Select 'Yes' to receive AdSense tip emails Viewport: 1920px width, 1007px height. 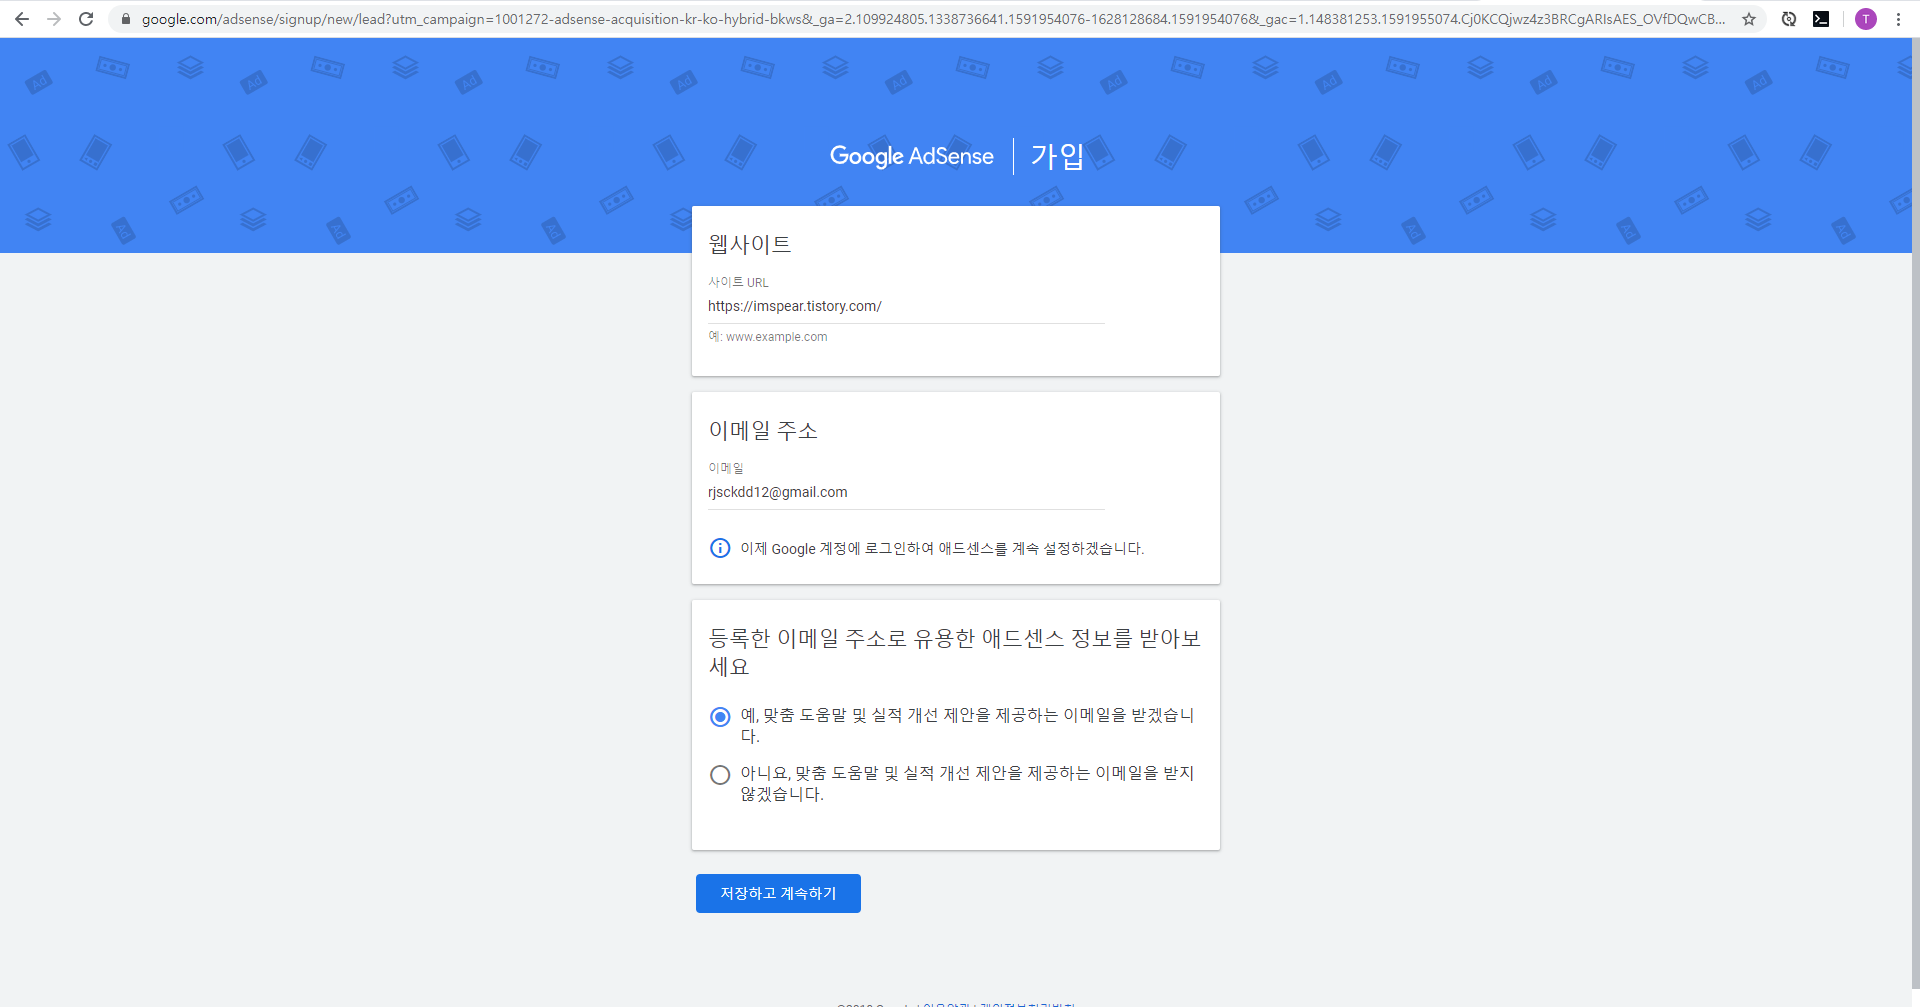[x=720, y=717]
